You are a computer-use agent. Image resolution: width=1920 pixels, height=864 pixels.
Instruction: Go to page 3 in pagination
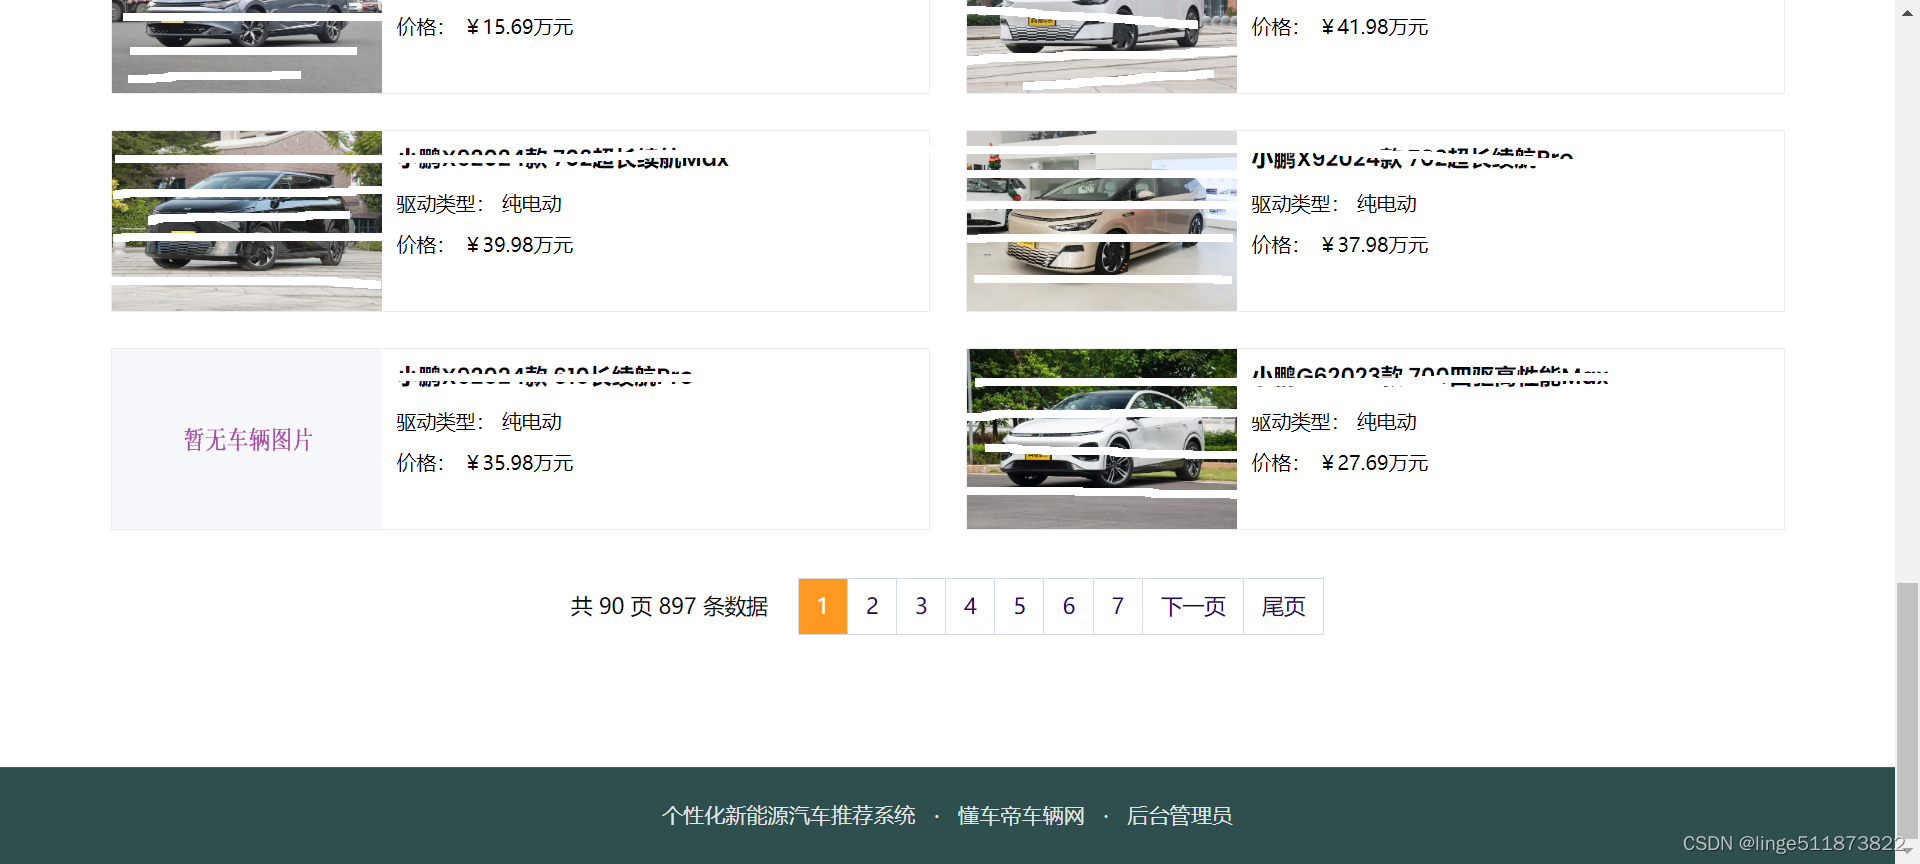coord(921,606)
